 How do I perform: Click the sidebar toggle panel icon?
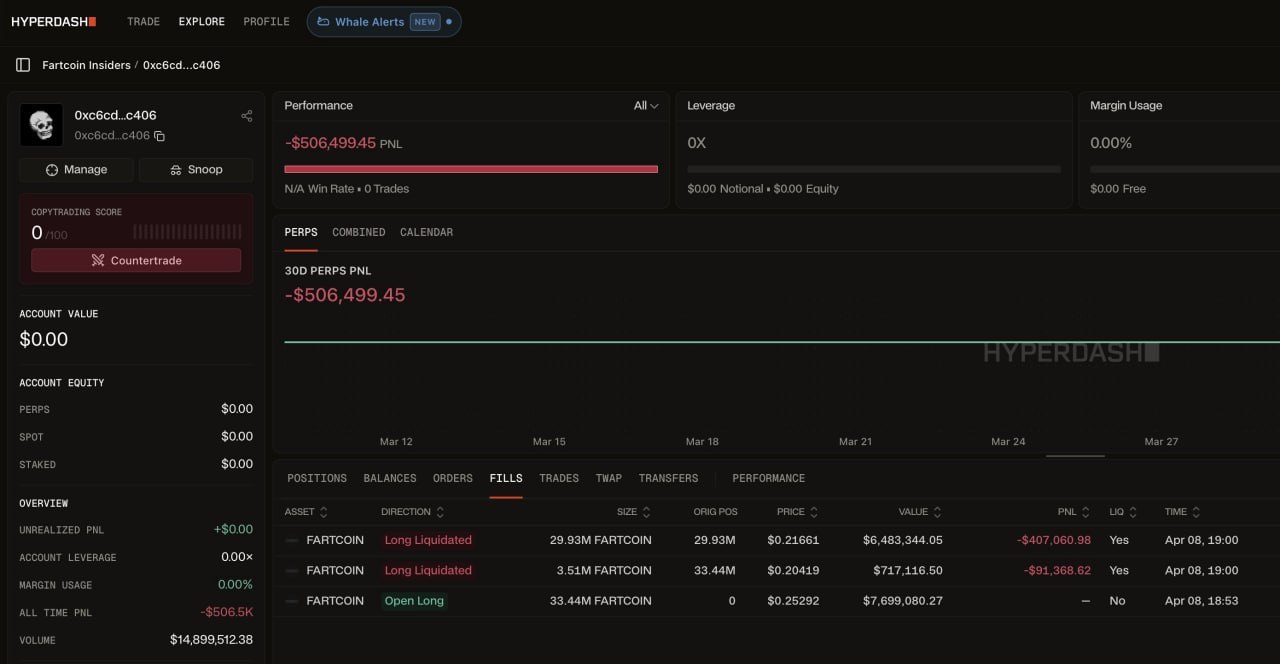pyautogui.click(x=22, y=65)
